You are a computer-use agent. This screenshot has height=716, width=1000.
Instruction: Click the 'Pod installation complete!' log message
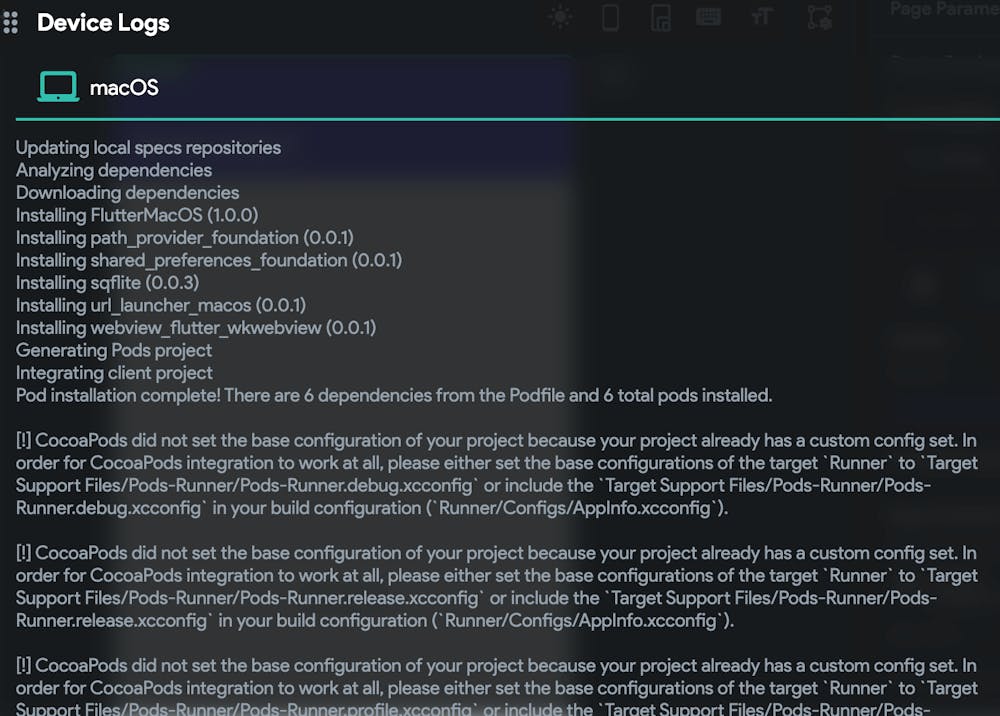click(393, 395)
